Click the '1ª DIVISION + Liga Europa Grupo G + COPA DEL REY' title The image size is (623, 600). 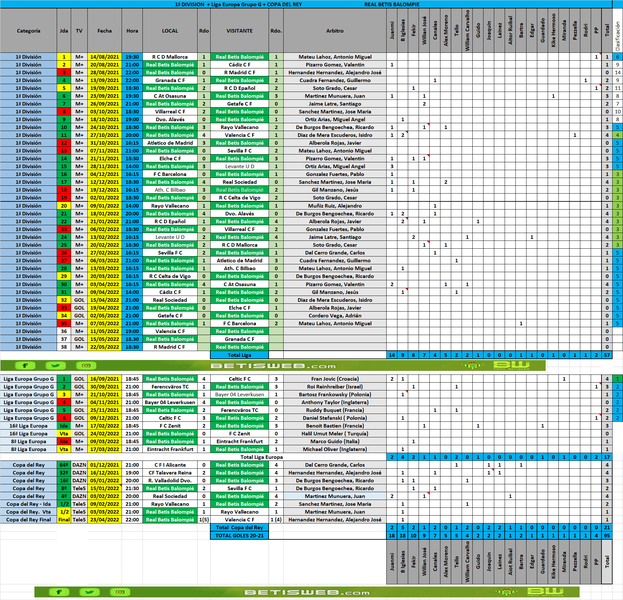(238, 4)
